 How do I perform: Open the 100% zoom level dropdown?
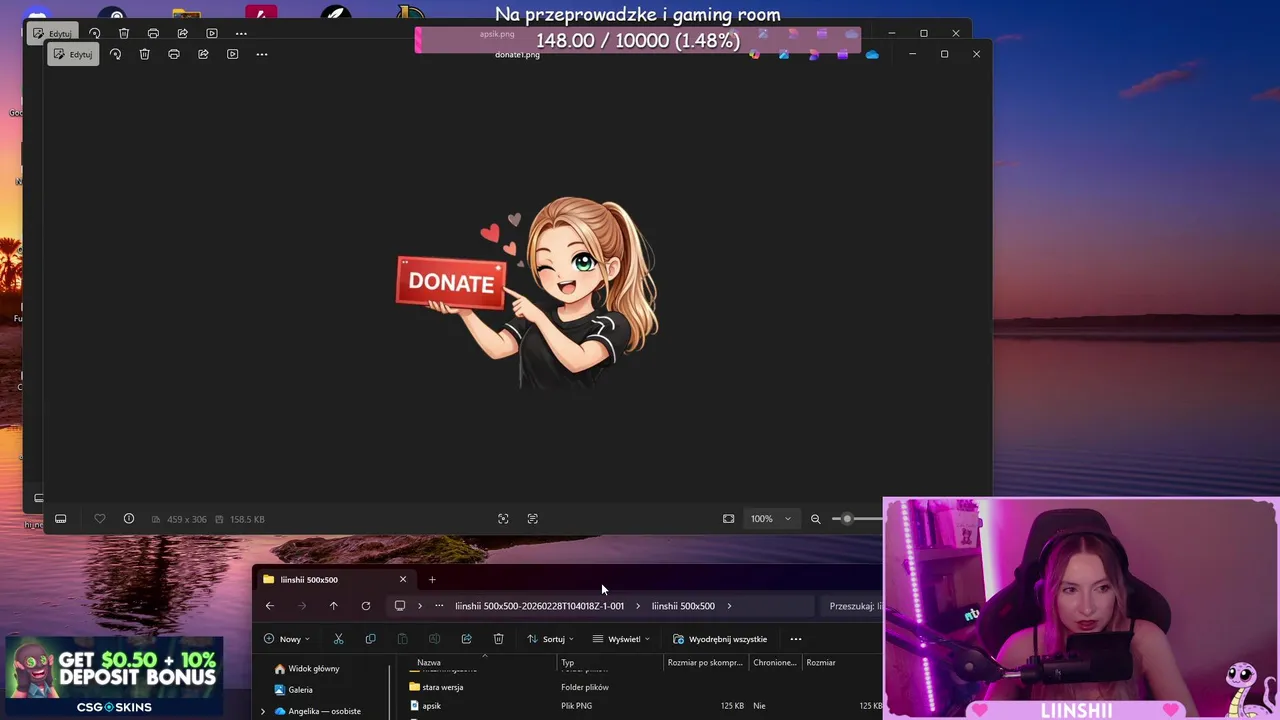click(772, 519)
